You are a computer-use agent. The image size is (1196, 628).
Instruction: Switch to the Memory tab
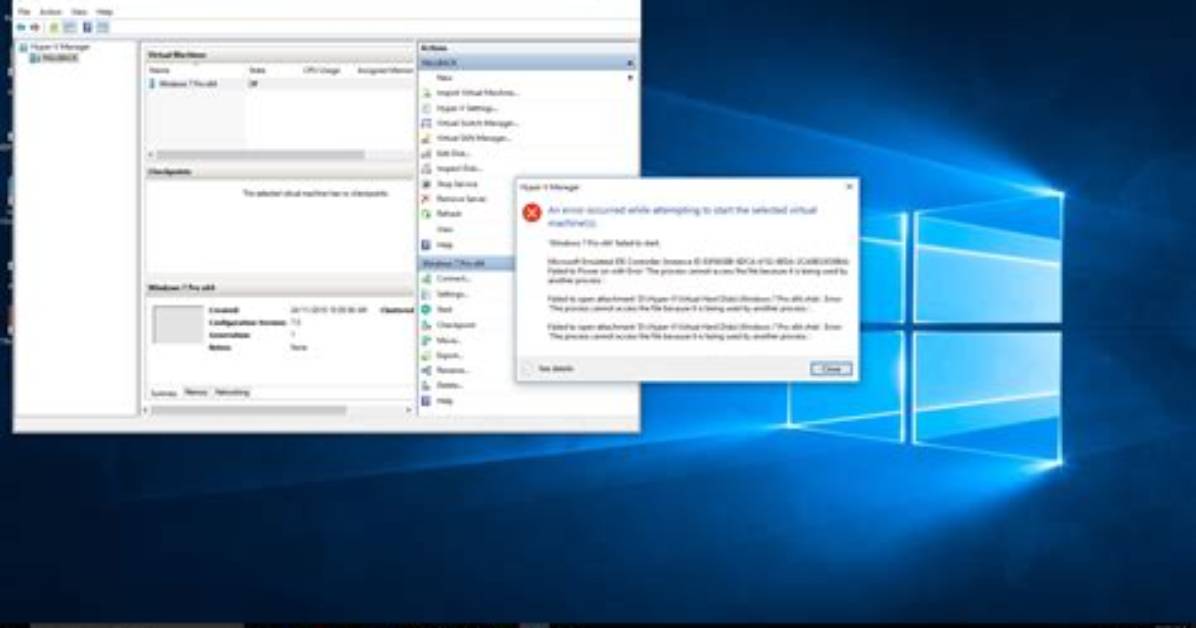click(195, 392)
